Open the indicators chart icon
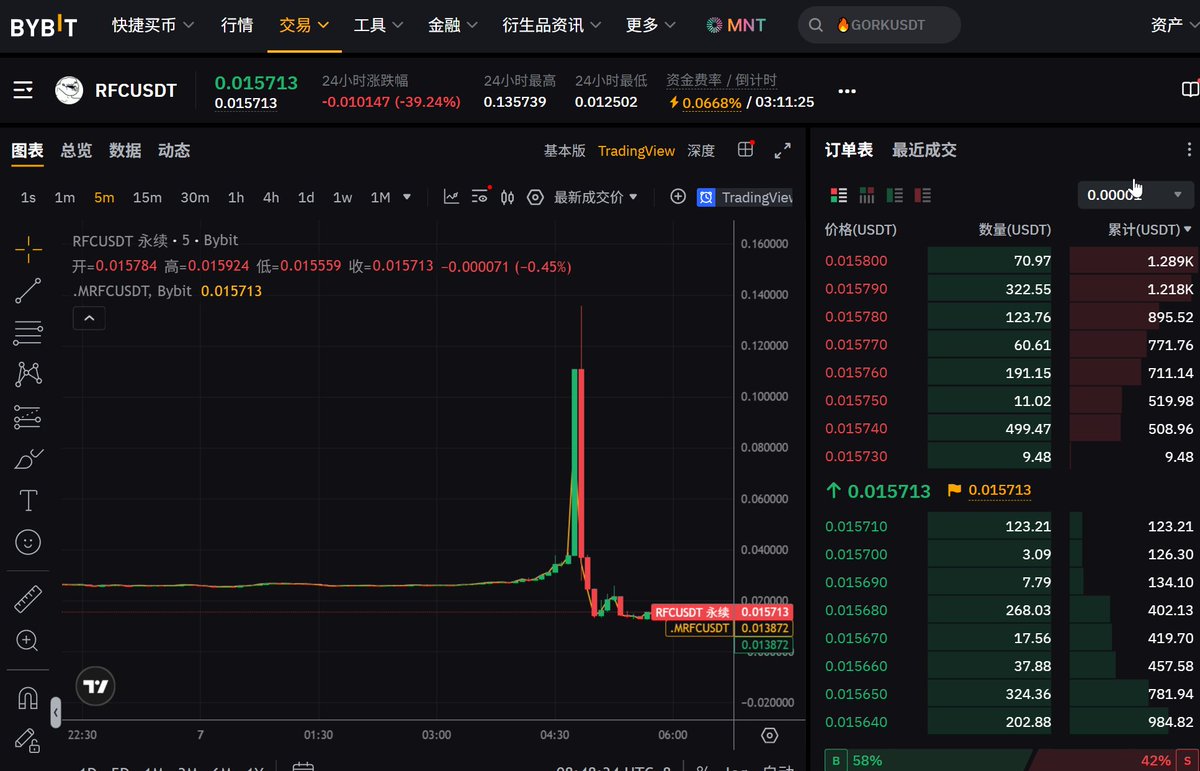 [451, 197]
